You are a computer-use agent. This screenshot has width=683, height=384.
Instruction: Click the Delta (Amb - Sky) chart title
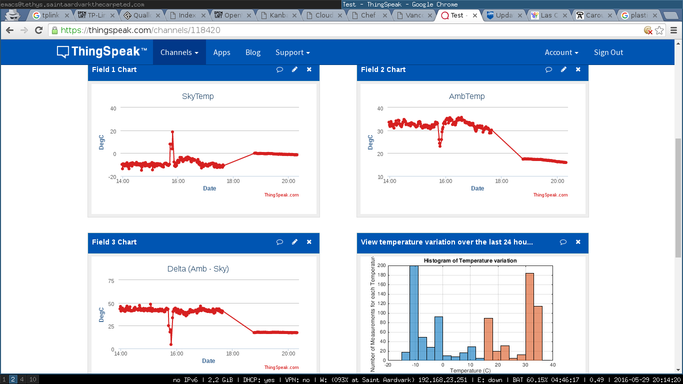click(198, 269)
